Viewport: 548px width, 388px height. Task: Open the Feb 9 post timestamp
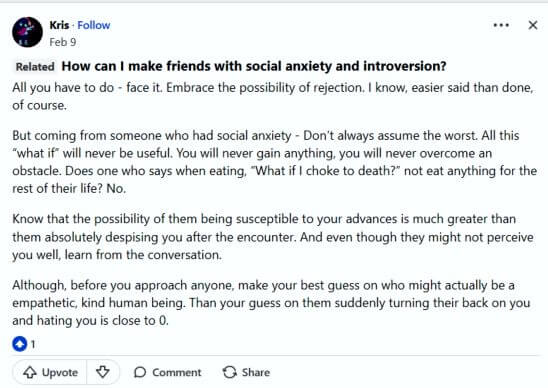(63, 42)
